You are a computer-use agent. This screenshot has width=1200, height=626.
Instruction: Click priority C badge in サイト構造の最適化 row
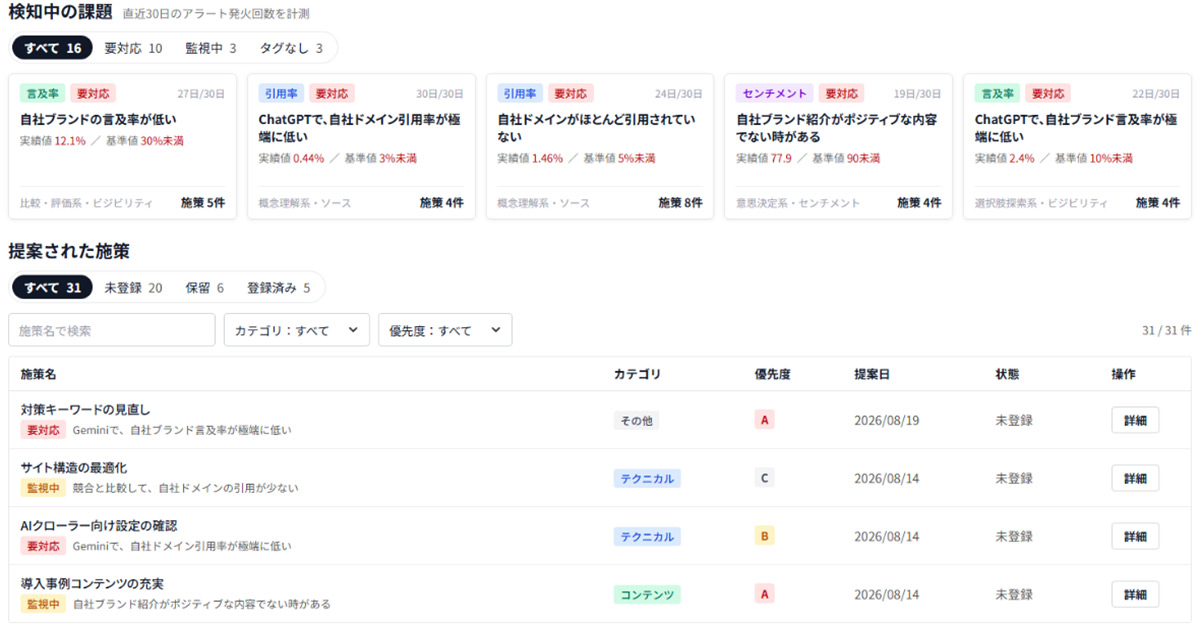click(765, 479)
